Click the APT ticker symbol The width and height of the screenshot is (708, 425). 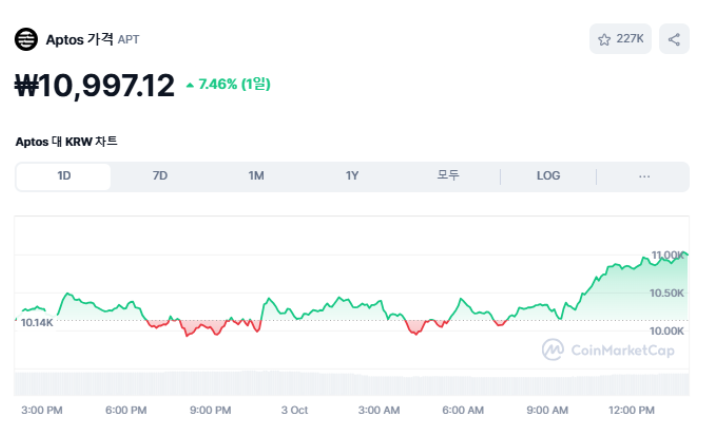128,40
